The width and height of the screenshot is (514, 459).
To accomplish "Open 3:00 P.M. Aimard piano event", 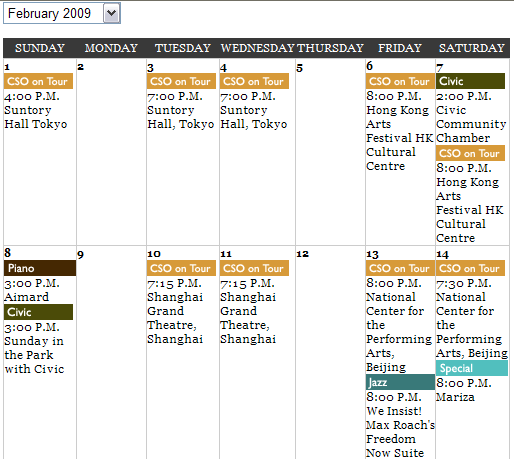I will coord(32,290).
